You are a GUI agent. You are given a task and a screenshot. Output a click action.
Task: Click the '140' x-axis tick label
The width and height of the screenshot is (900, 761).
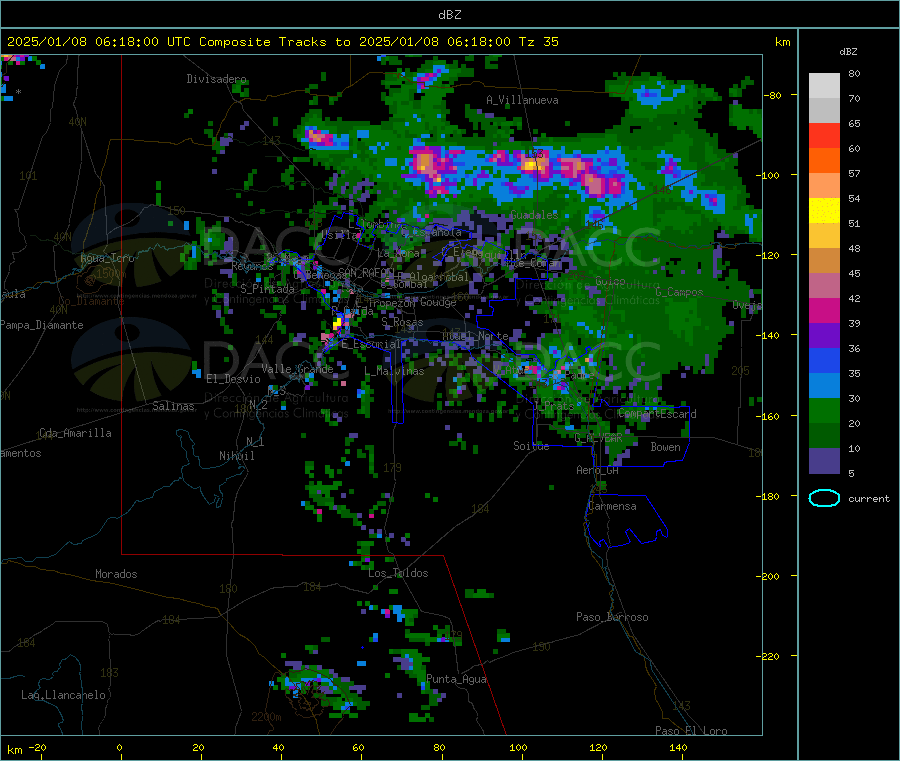coord(678,747)
